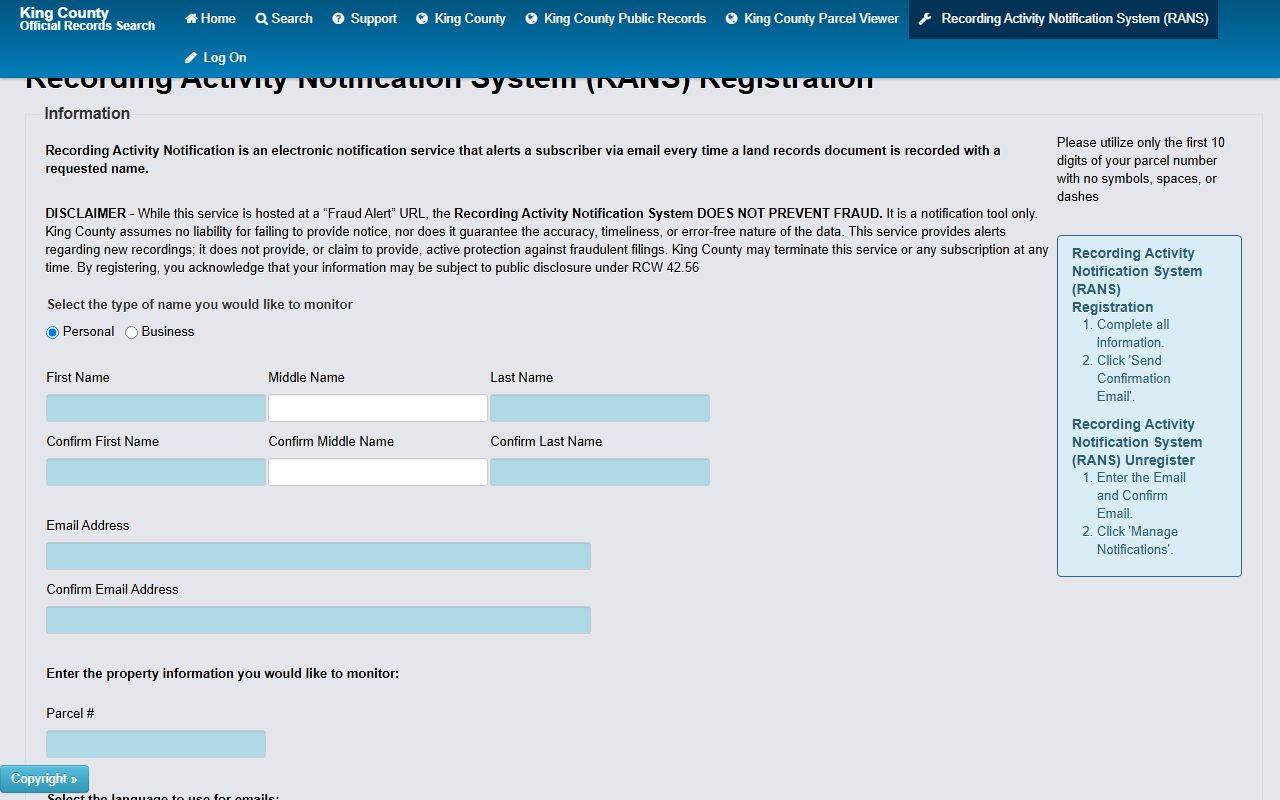The height and width of the screenshot is (800, 1280).
Task: Focus the Confirm First Name field
Action: pos(156,472)
